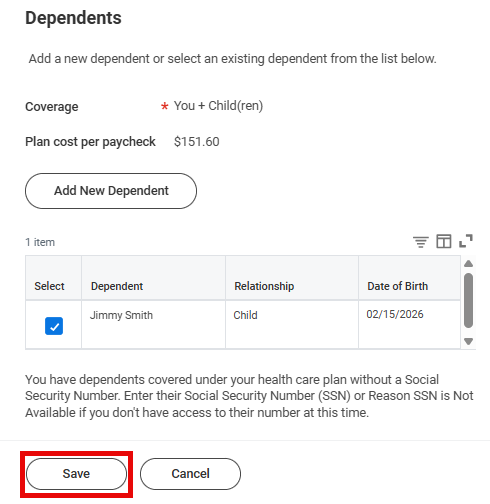Click the $151.60 plan cost value
Viewport: 490px width, 504px height.
coord(197,142)
